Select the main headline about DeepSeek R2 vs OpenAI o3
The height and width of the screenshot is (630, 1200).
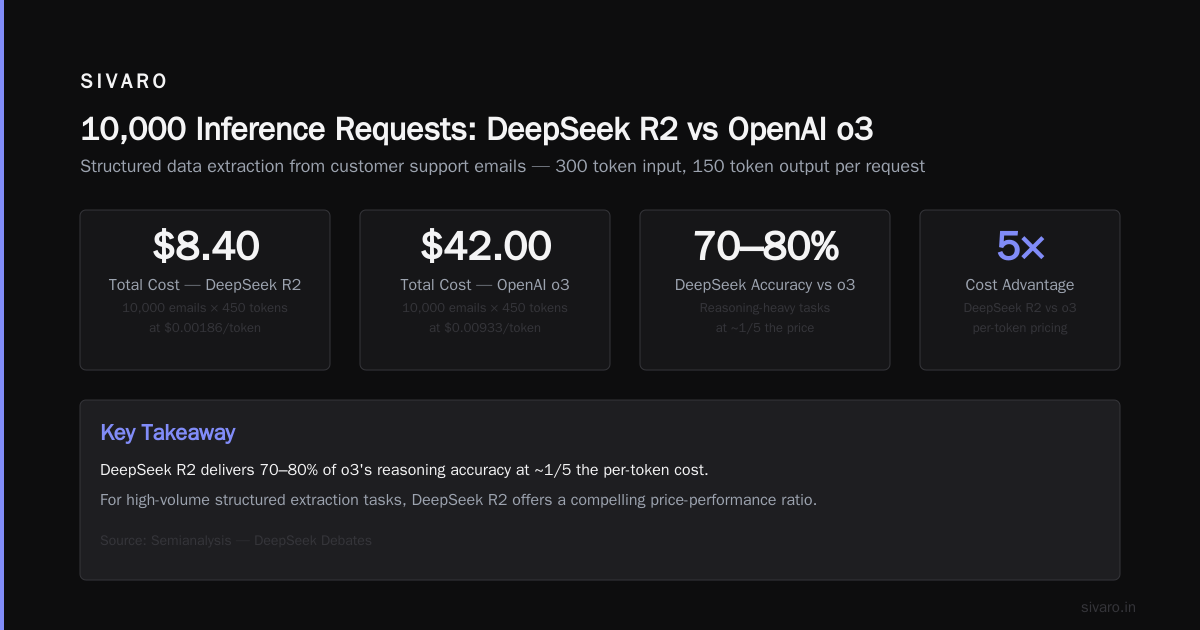tap(483, 129)
